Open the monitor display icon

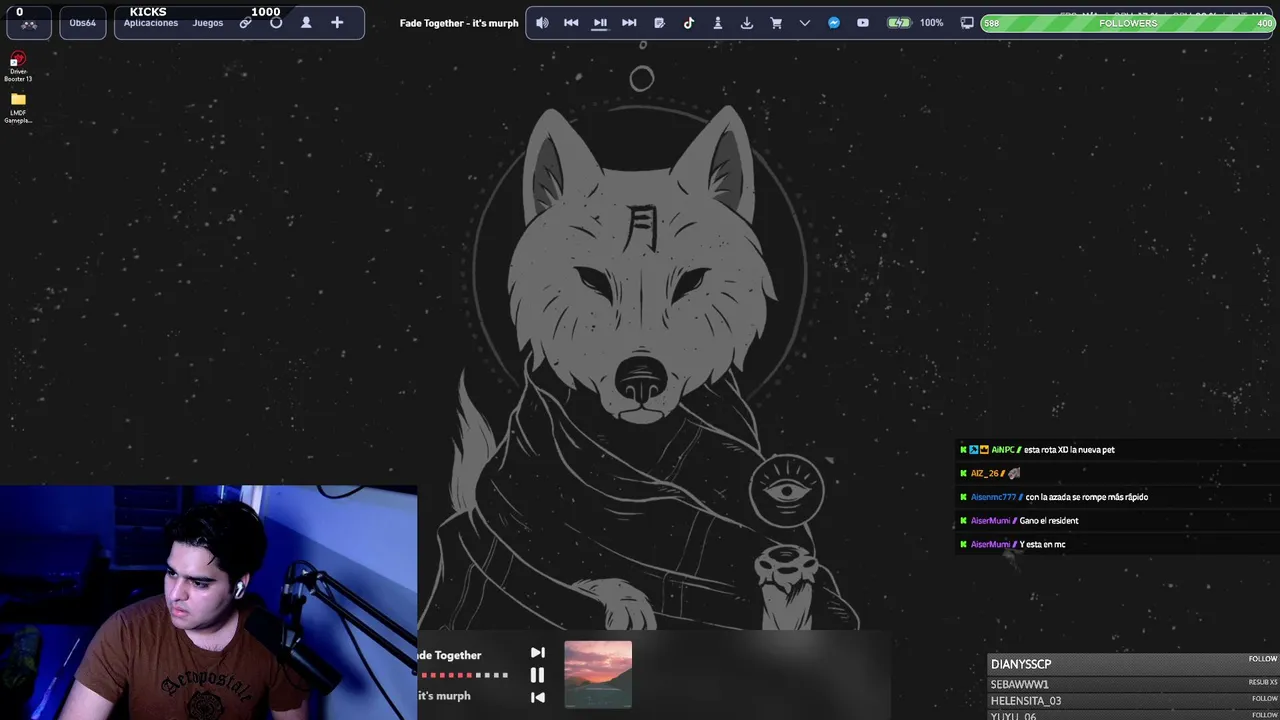pyautogui.click(x=967, y=23)
